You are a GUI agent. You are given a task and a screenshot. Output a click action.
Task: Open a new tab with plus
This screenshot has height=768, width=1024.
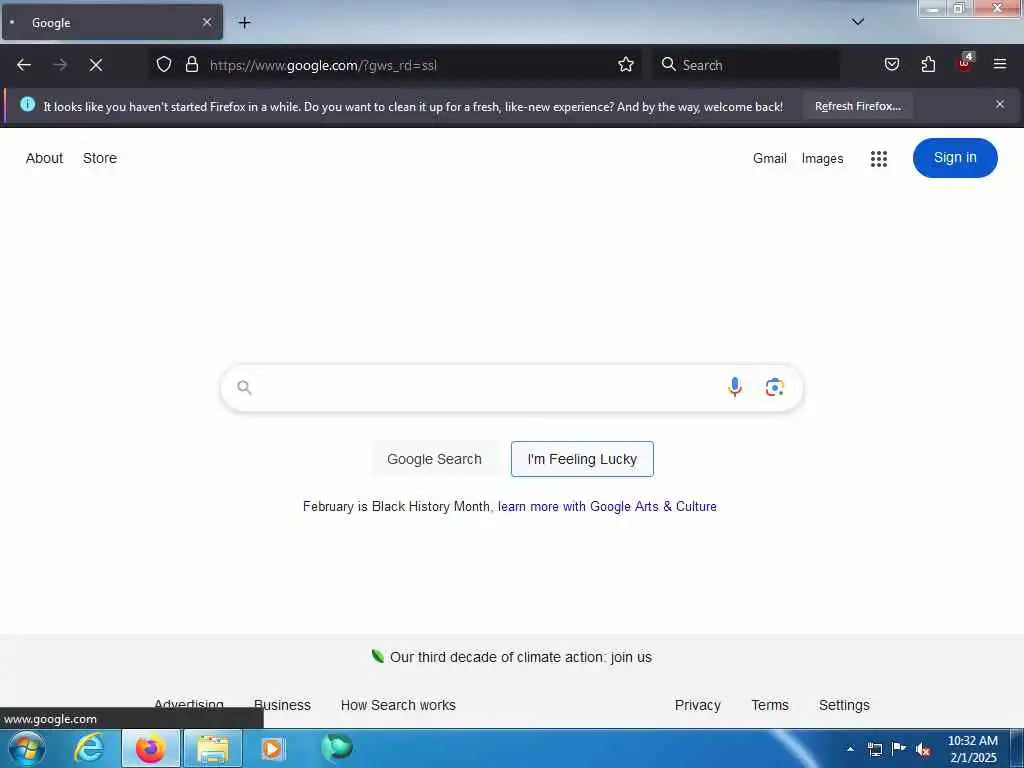tap(244, 23)
